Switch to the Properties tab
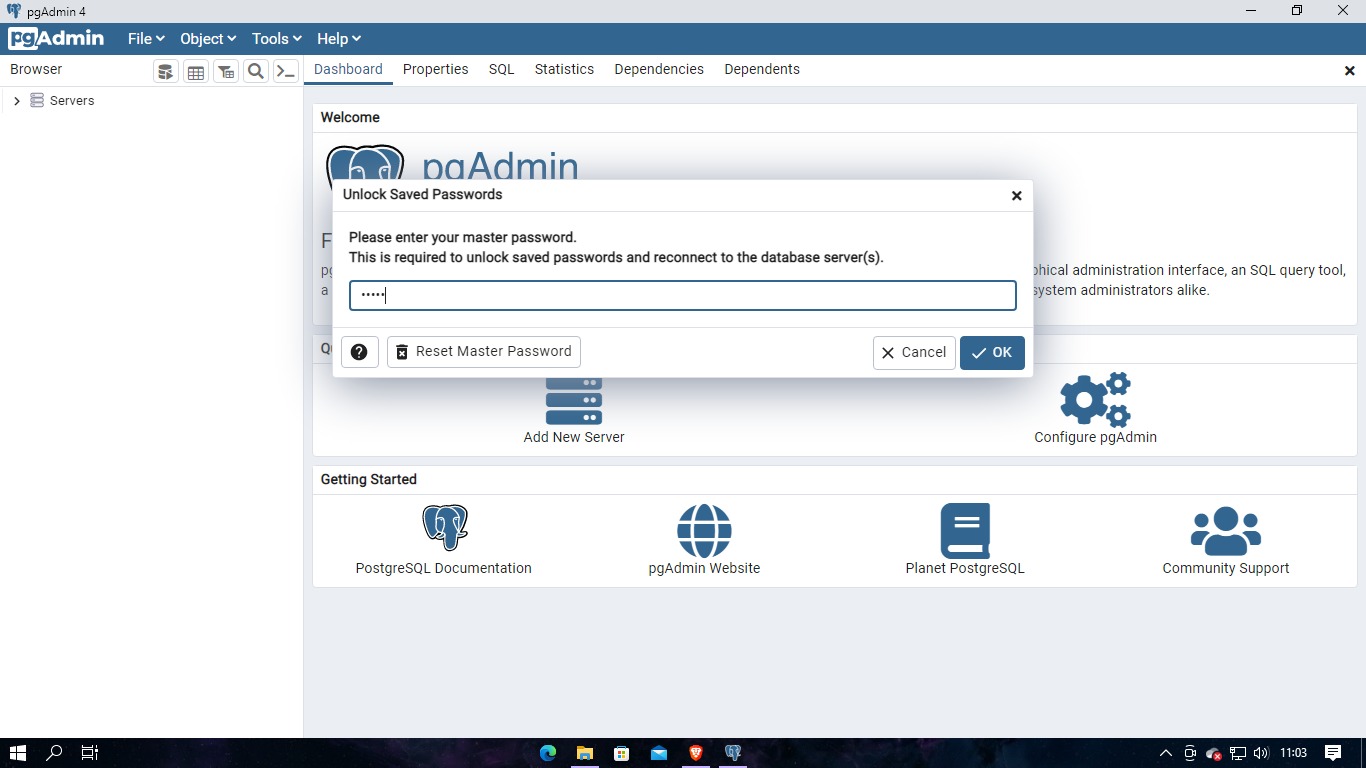The image size is (1366, 768). click(x=436, y=69)
